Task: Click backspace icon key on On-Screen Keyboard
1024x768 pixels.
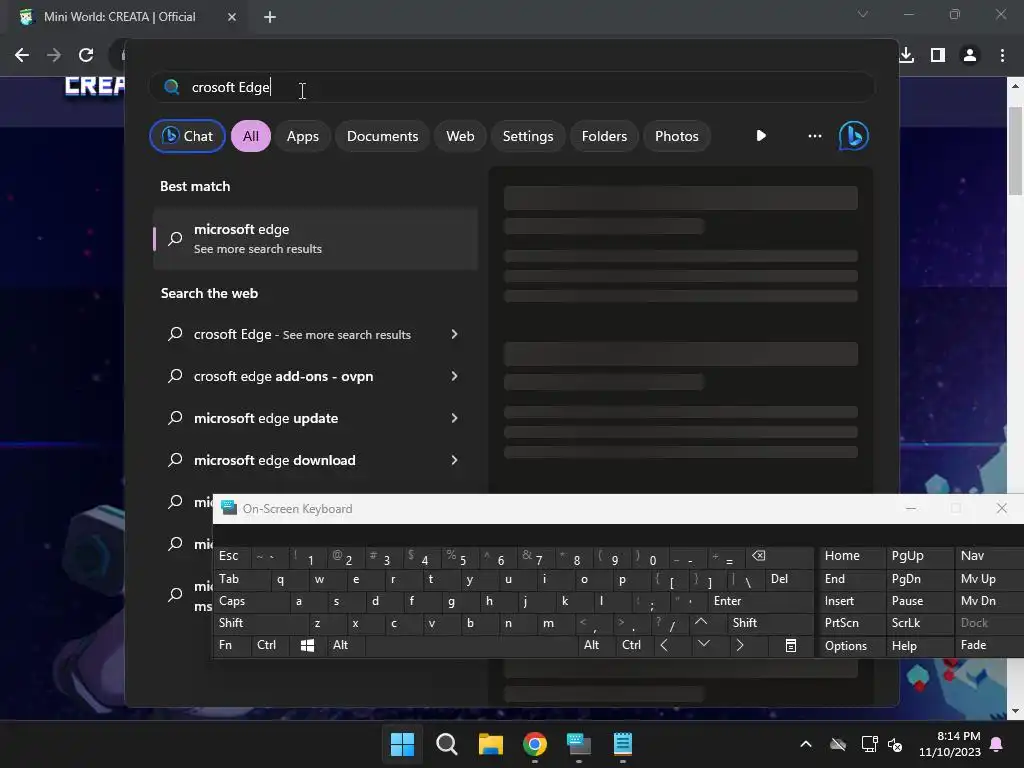Action: [780, 556]
